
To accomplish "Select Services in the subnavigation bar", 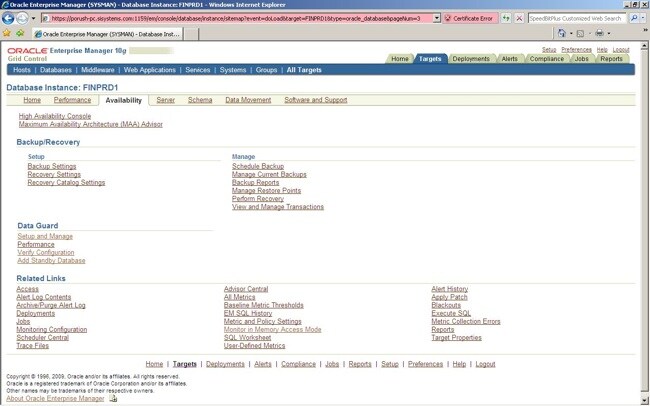I will [x=197, y=70].
